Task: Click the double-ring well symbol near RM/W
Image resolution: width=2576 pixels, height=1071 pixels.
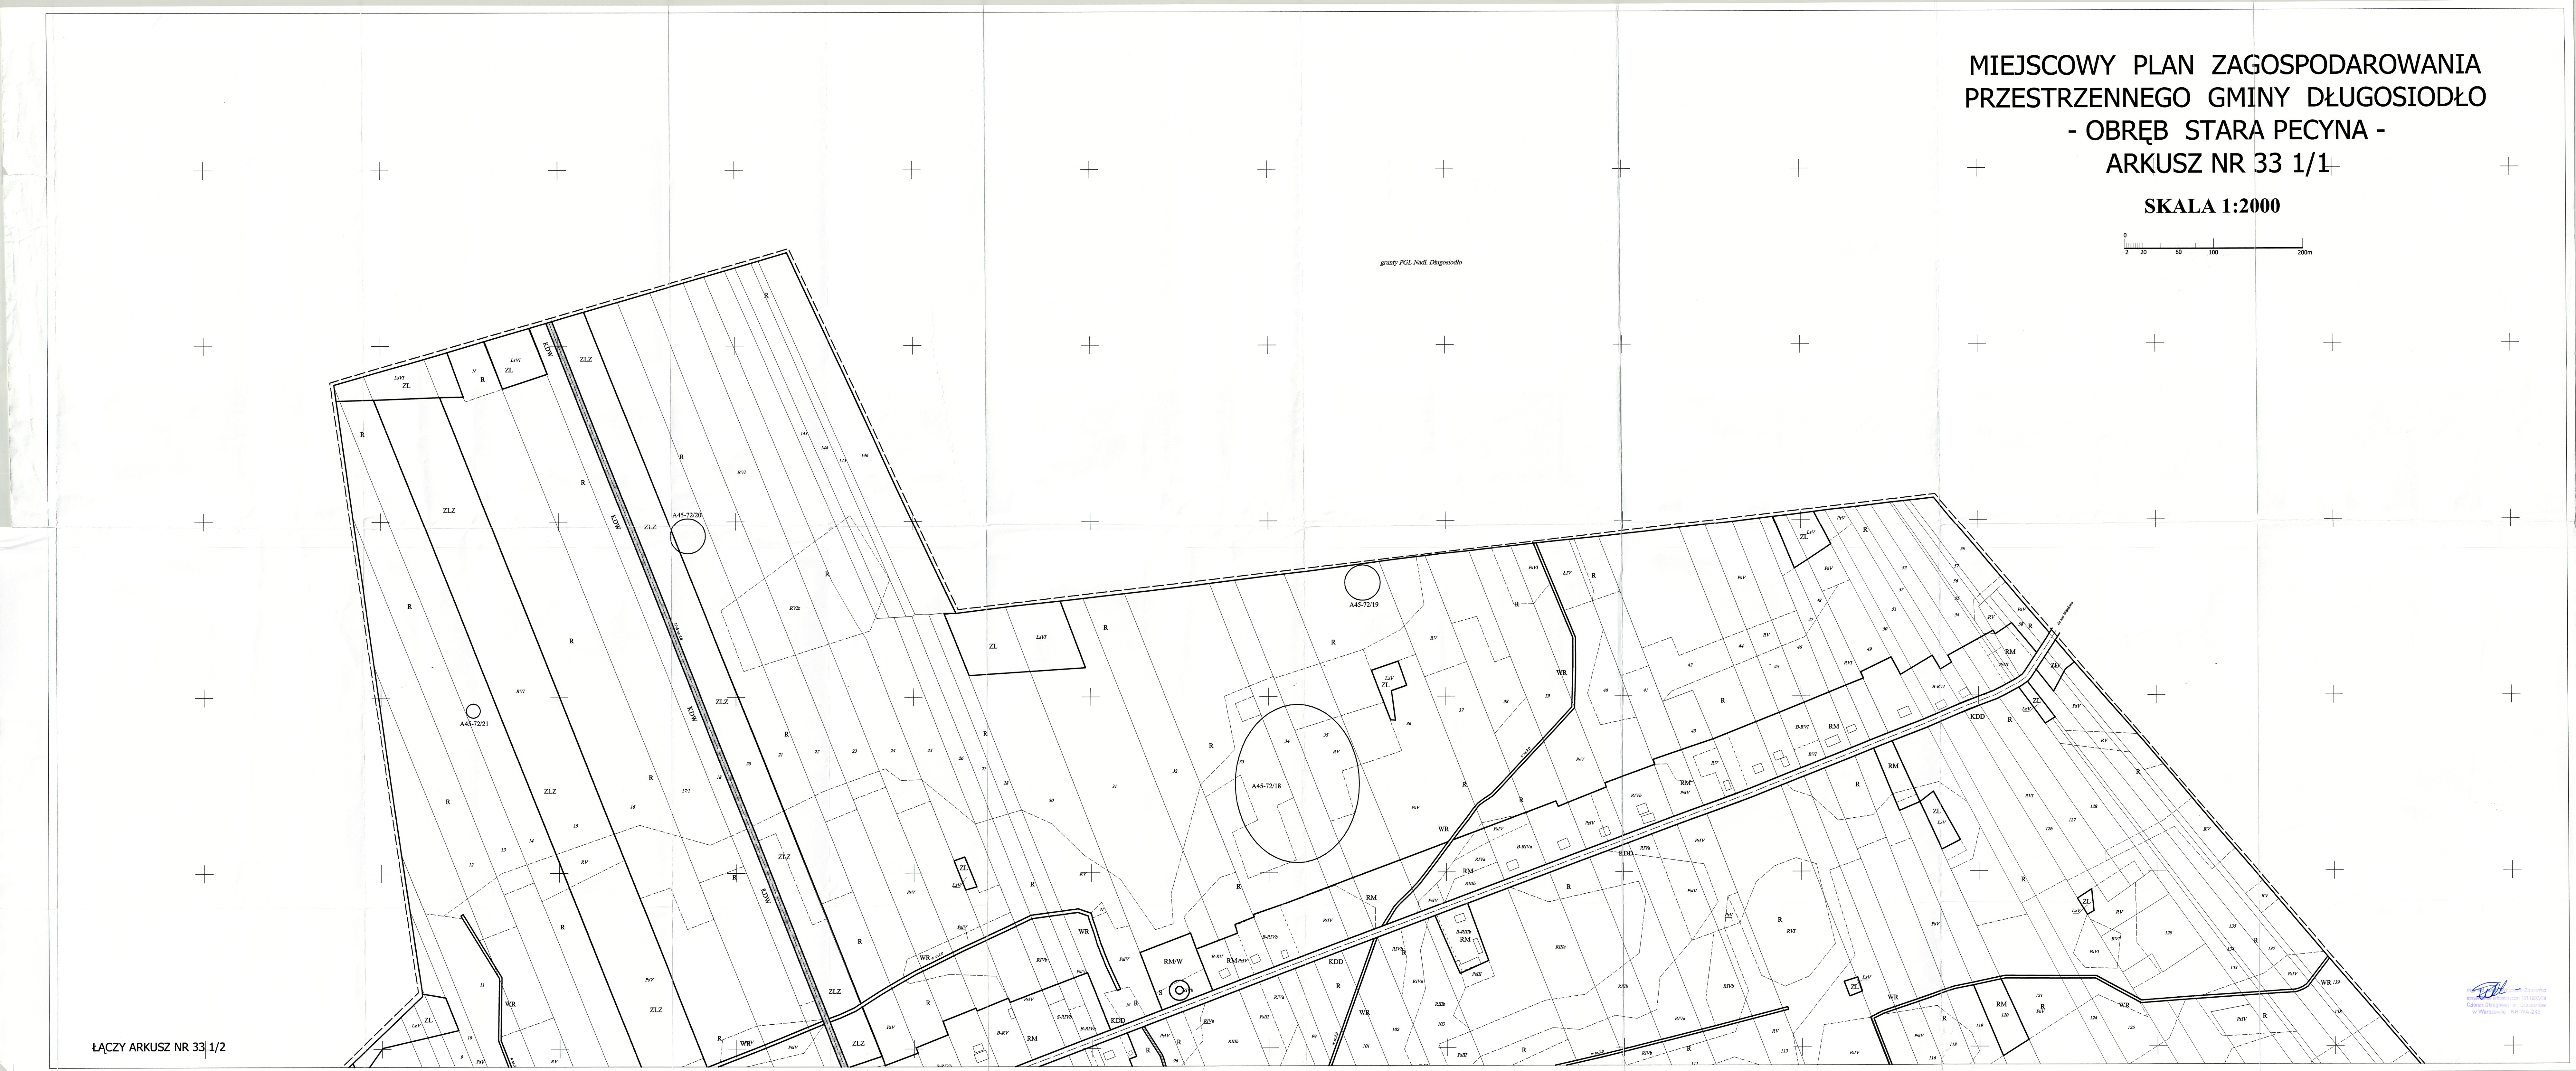Action: [1179, 991]
